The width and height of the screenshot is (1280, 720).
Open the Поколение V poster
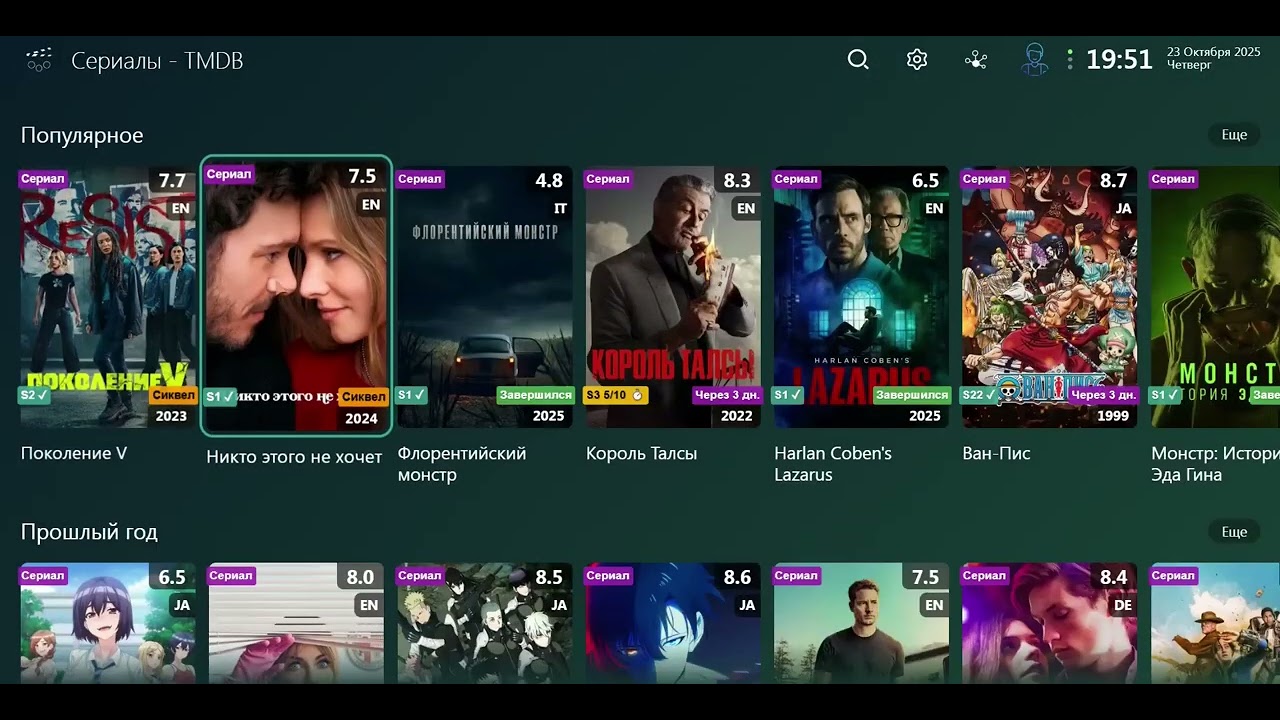pos(108,297)
